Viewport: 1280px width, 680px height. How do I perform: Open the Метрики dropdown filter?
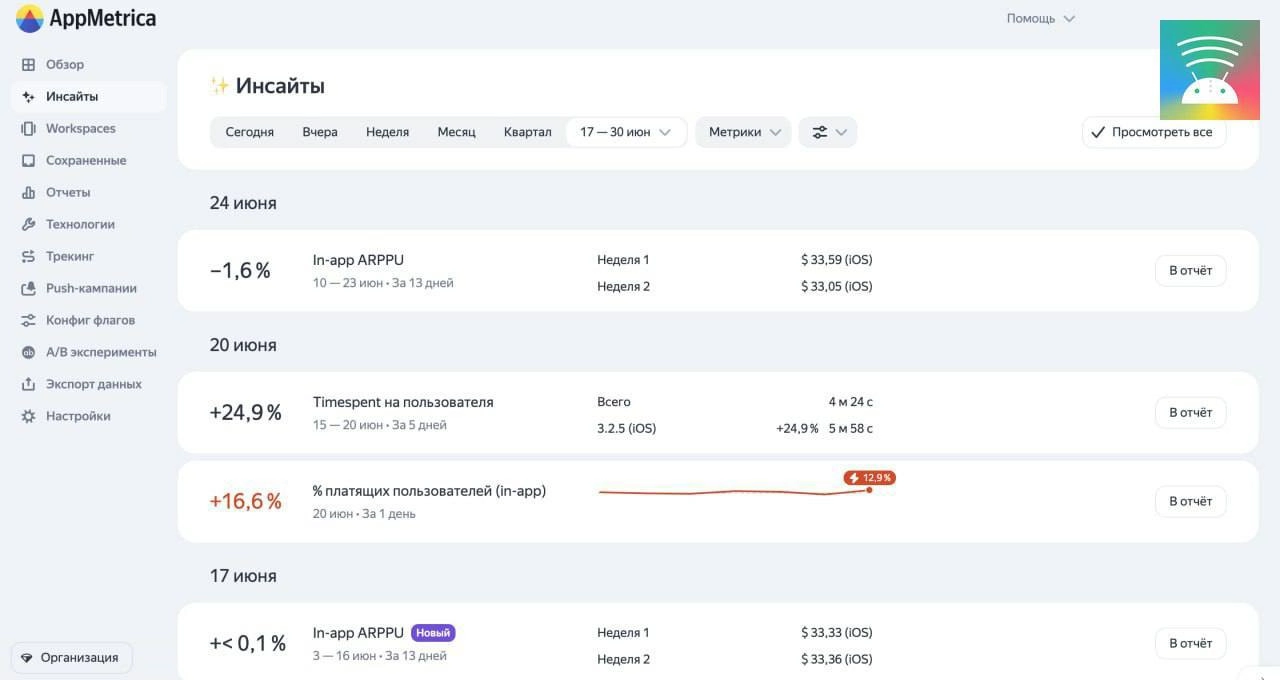pyautogui.click(x=743, y=132)
